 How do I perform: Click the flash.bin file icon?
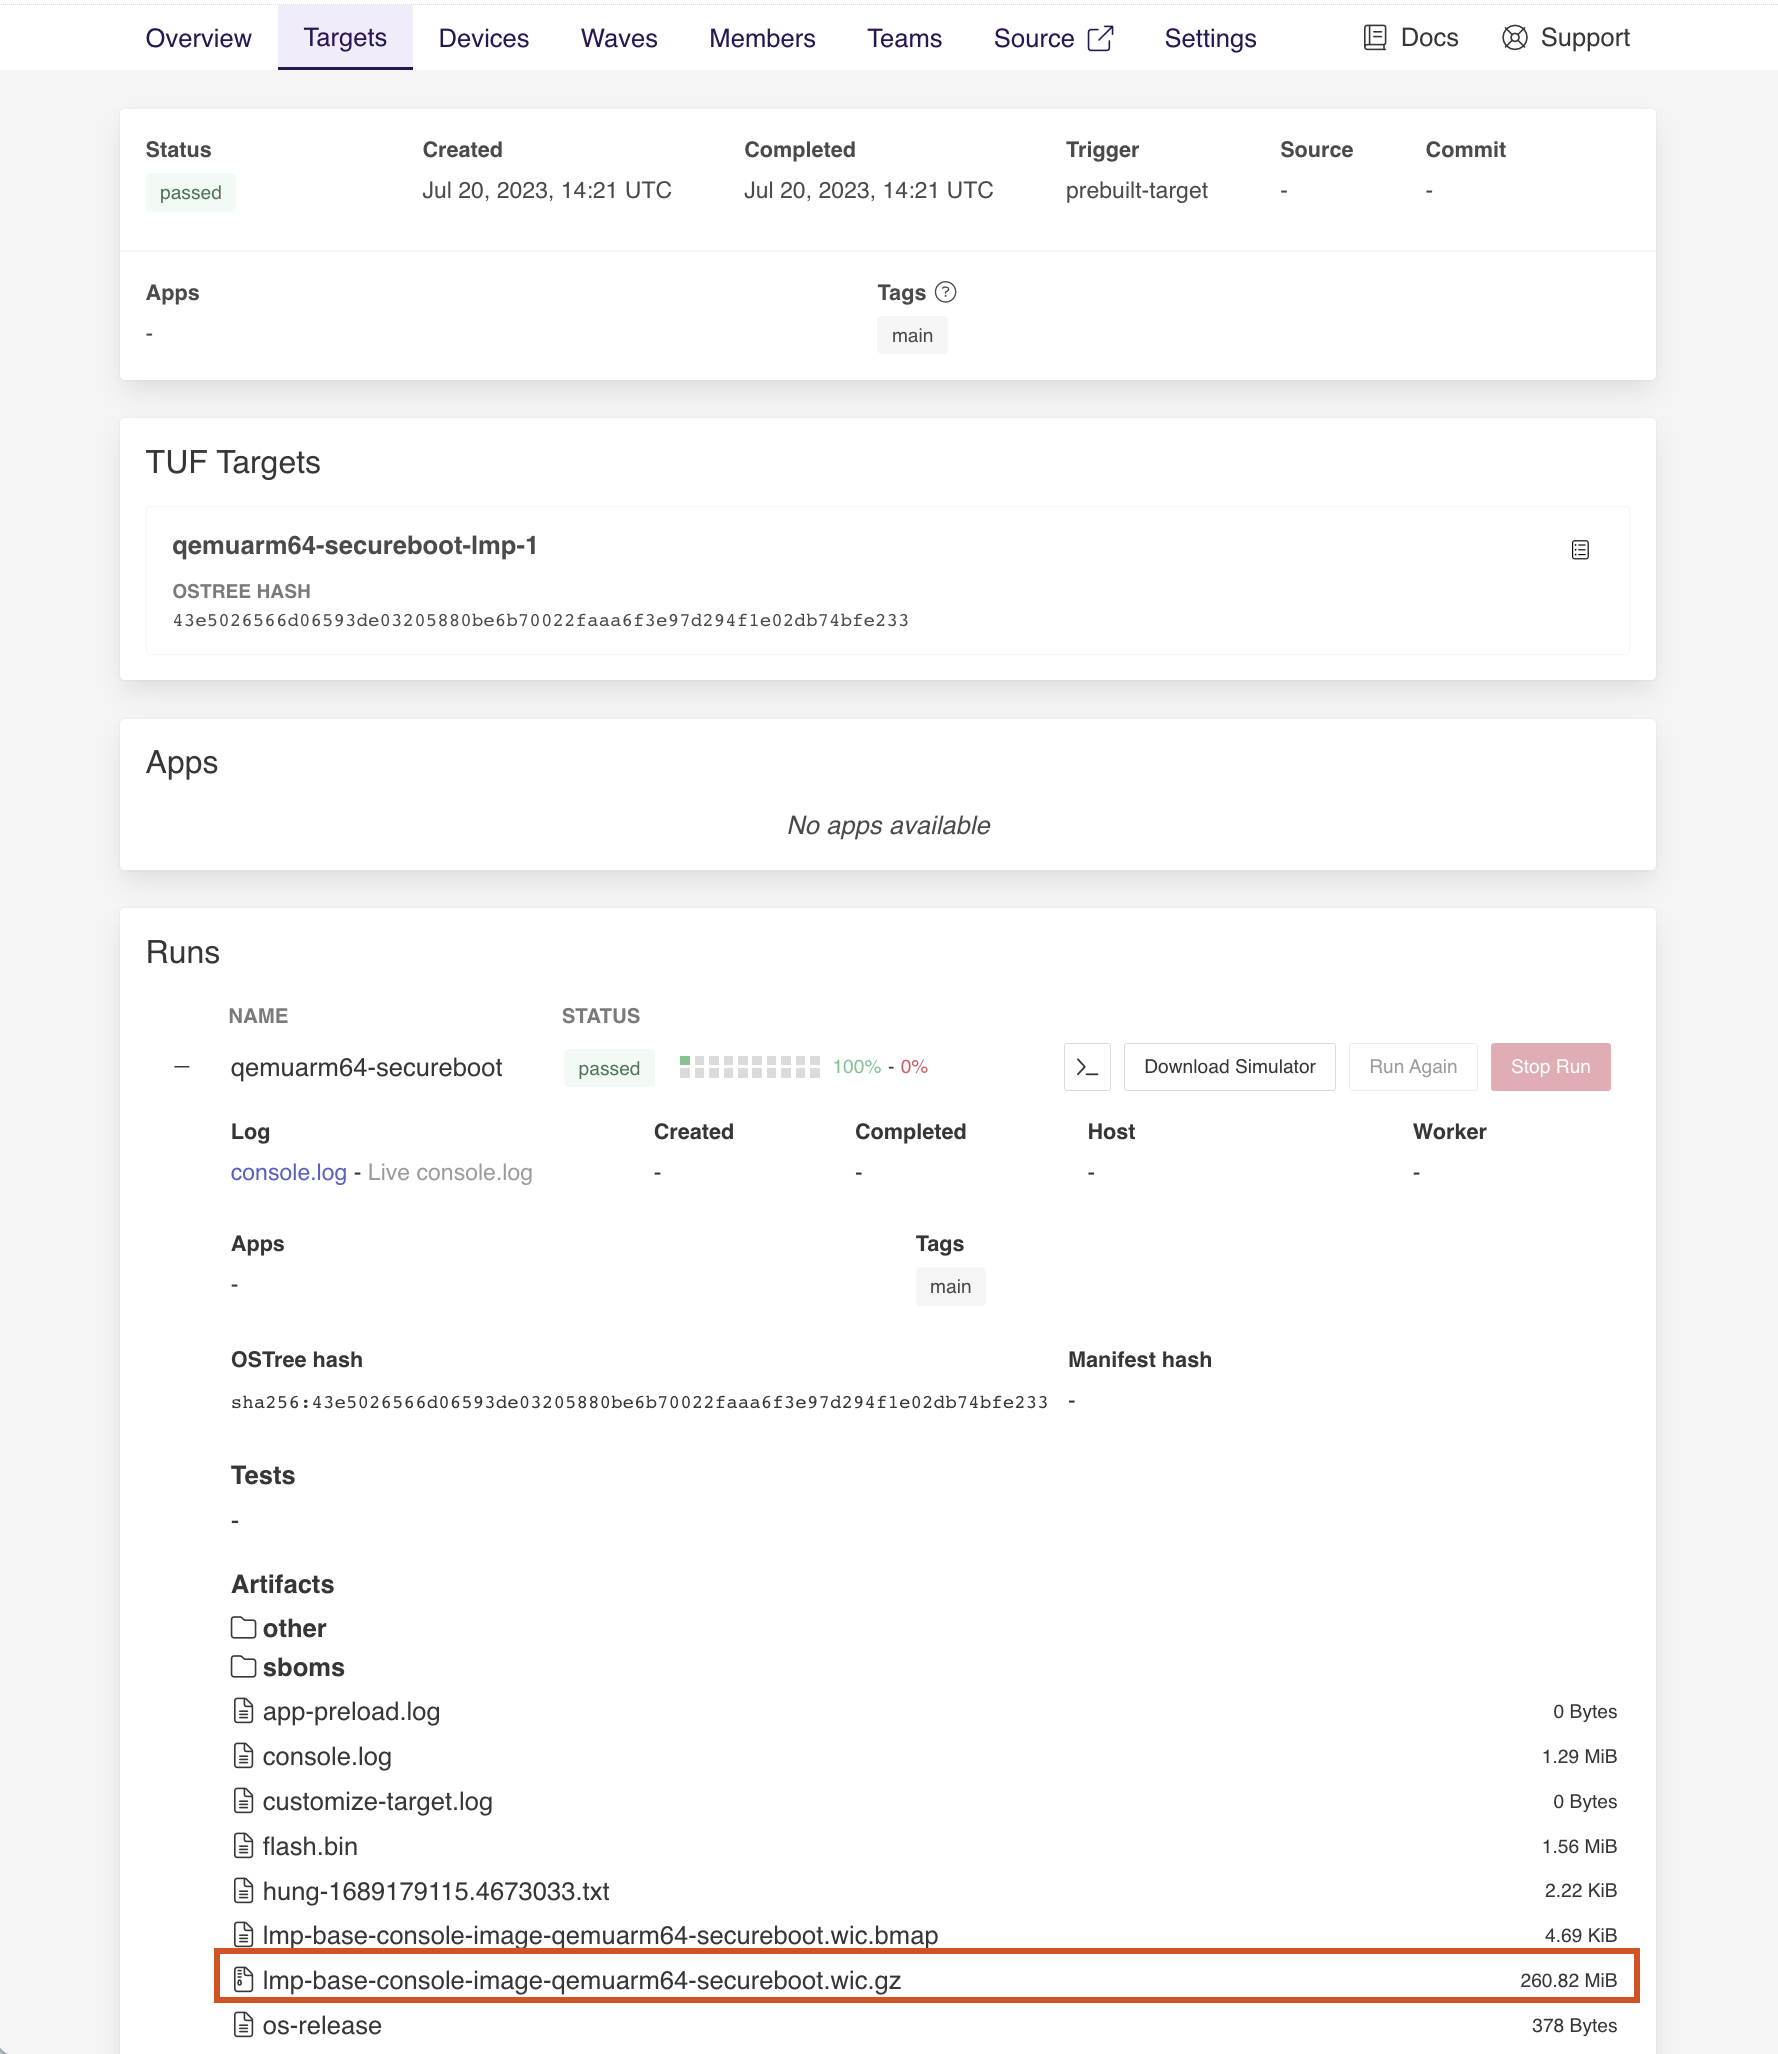(x=243, y=1846)
